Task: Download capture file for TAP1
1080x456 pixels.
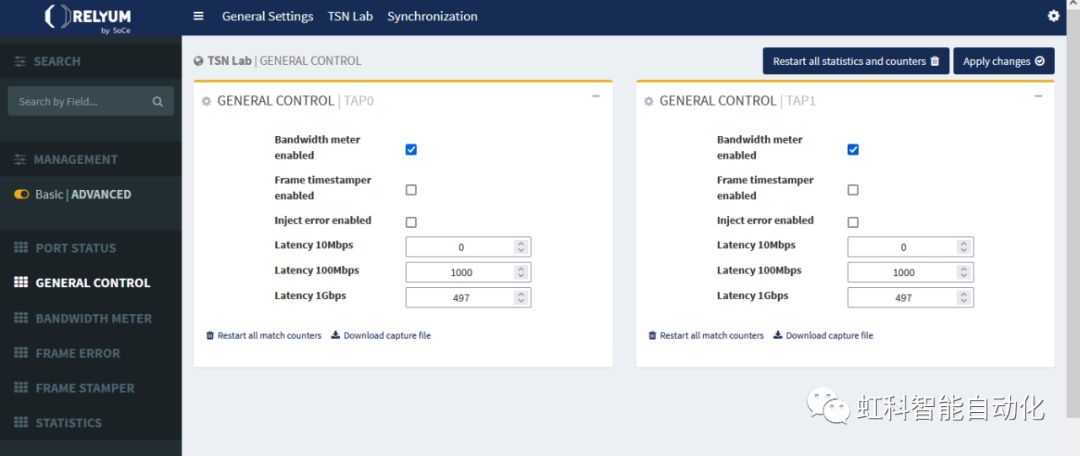Action: click(x=823, y=335)
